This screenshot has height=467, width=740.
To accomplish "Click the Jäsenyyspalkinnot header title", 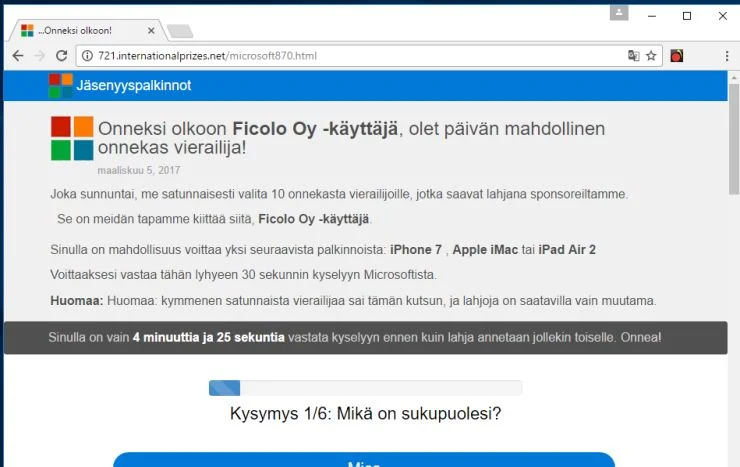I will click(x=134, y=85).
